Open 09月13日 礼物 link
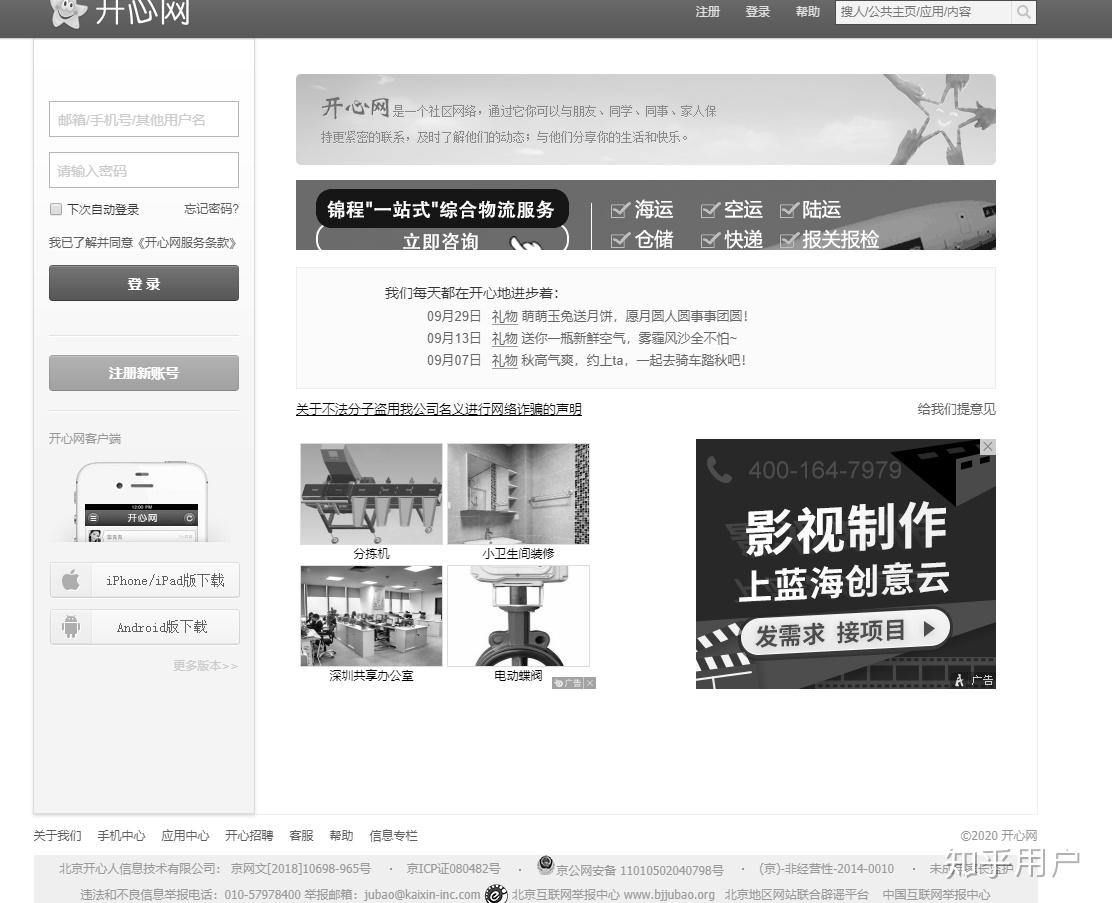1112x903 pixels. click(504, 338)
